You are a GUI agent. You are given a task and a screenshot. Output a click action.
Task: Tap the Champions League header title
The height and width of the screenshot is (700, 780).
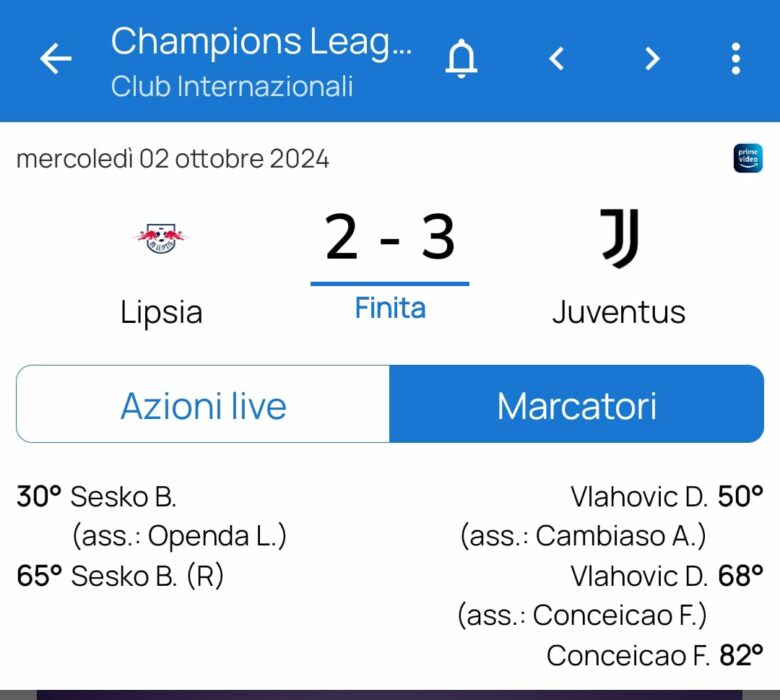pos(261,41)
